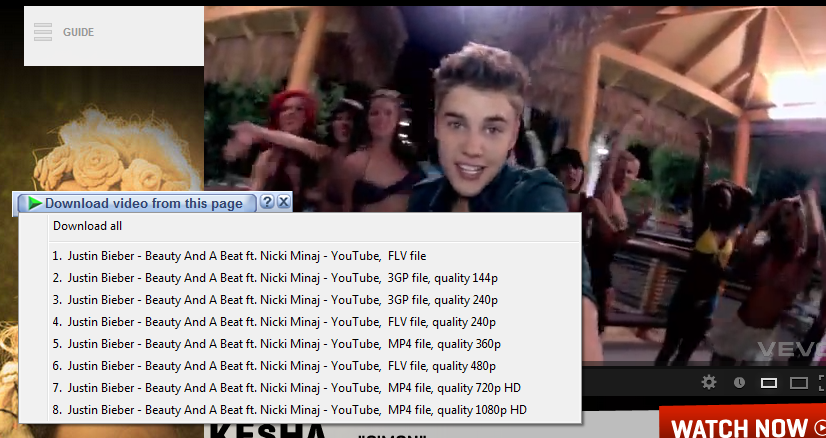This screenshot has width=826, height=438.
Task: Select item 1 FLV file download
Action: (300, 256)
